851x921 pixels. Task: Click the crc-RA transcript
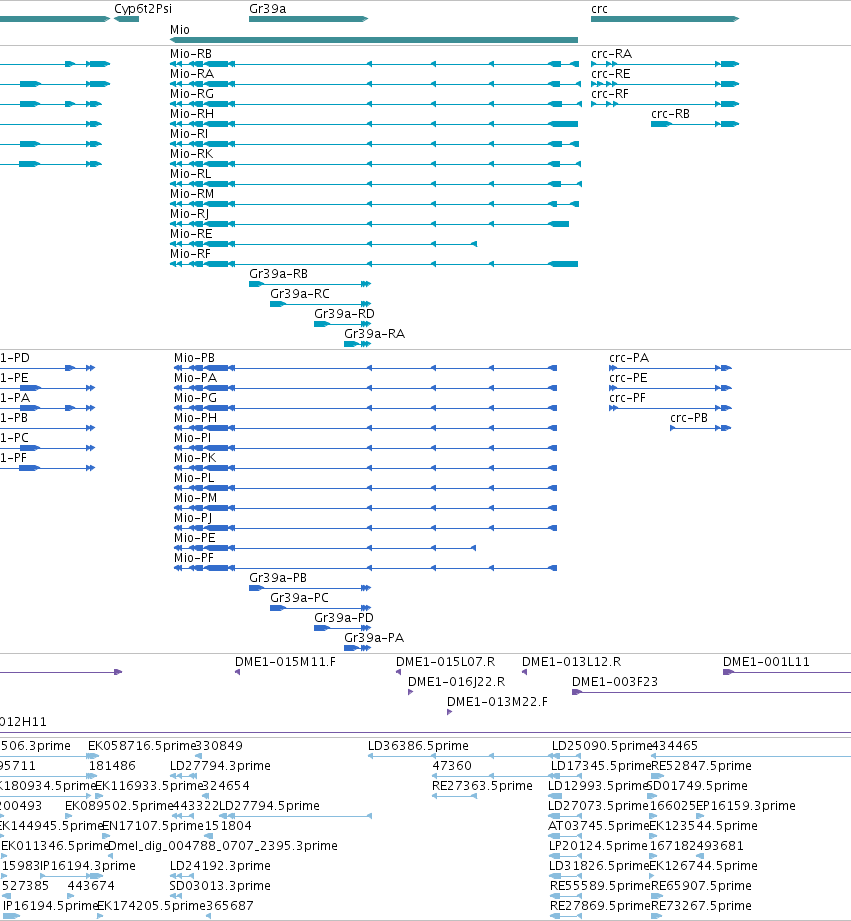tap(665, 64)
